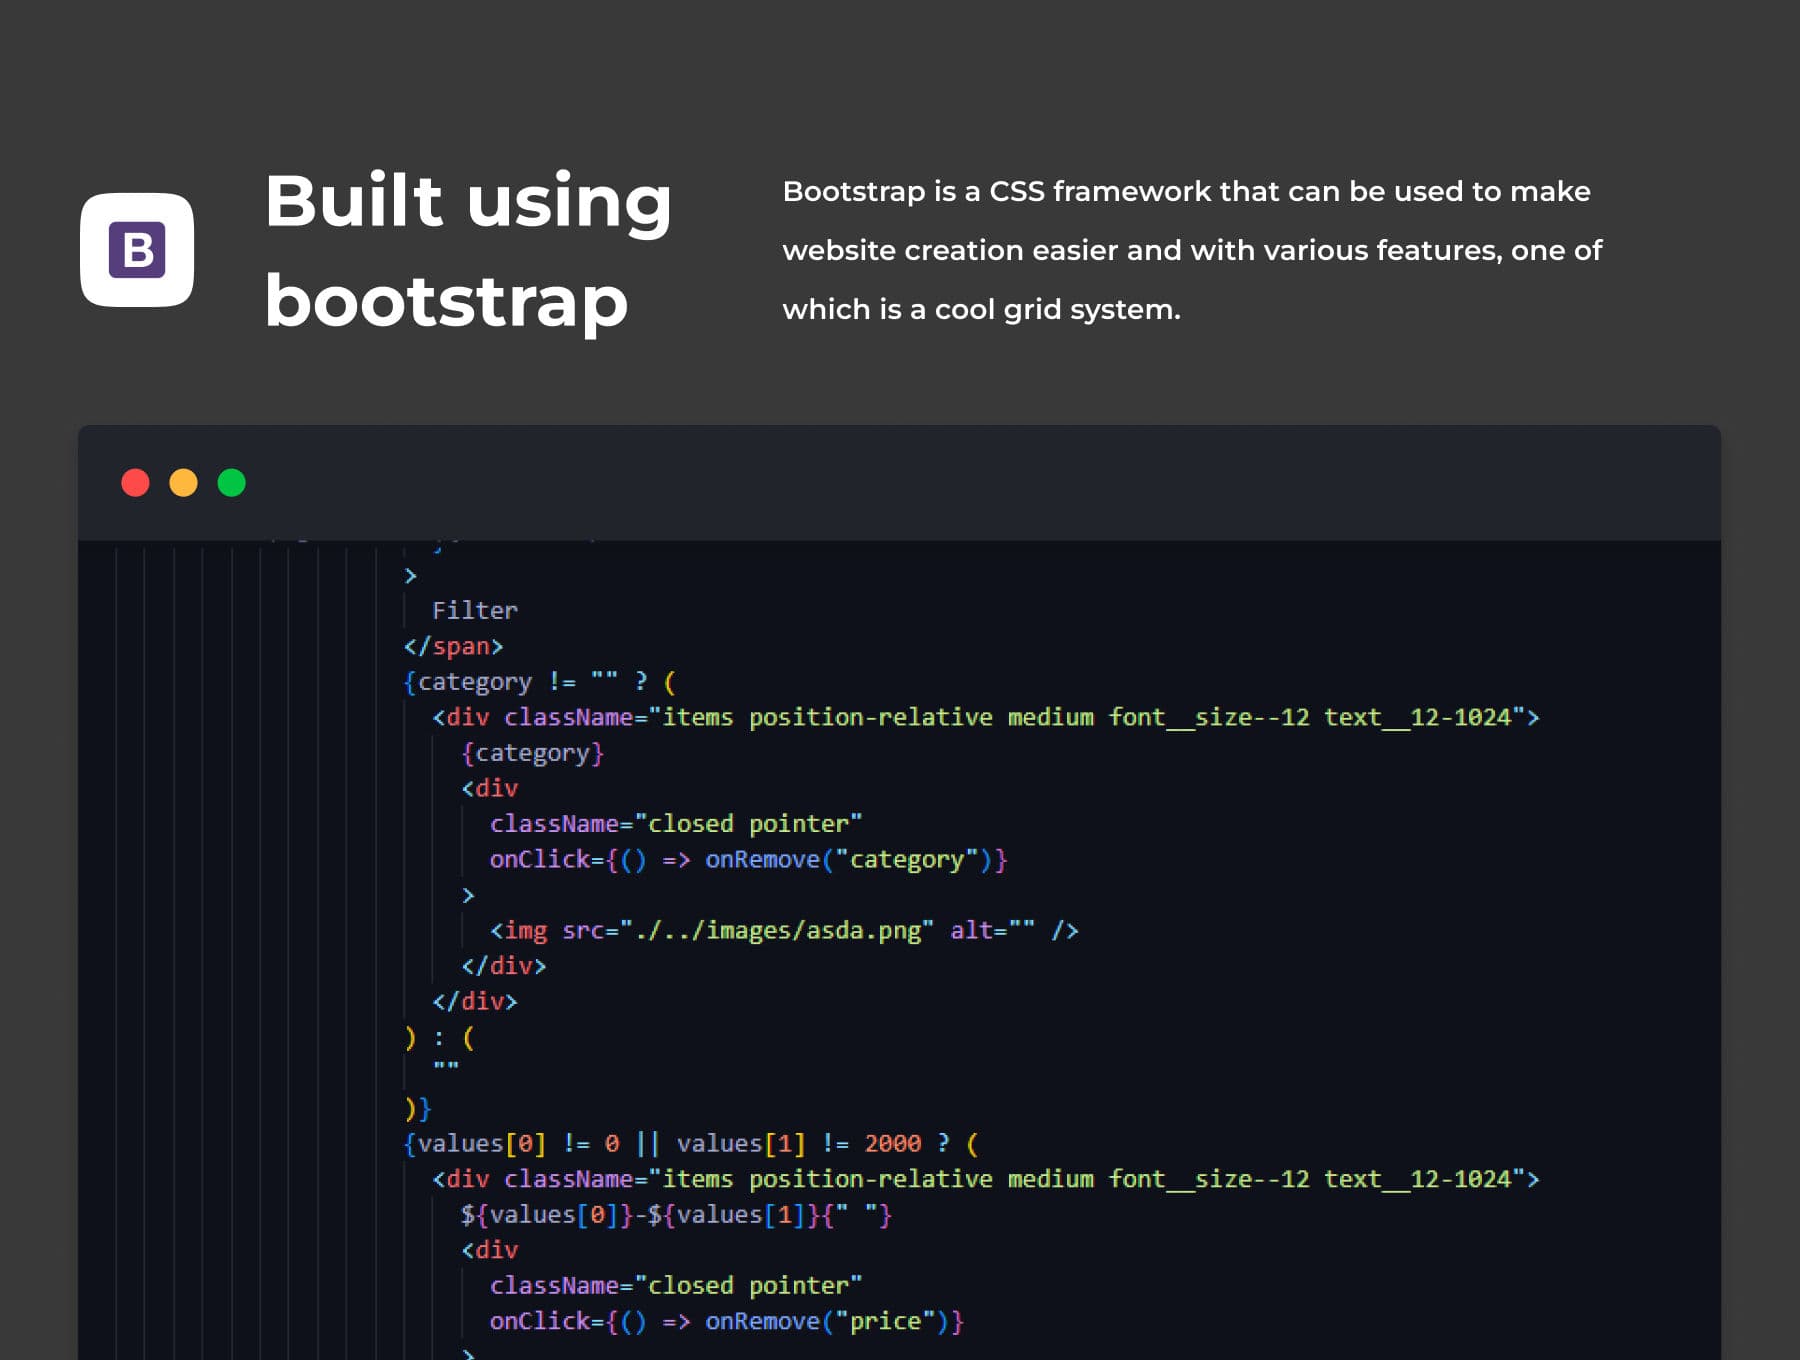This screenshot has height=1360, width=1800.
Task: Click the closing </span> tag line
Action: [453, 646]
